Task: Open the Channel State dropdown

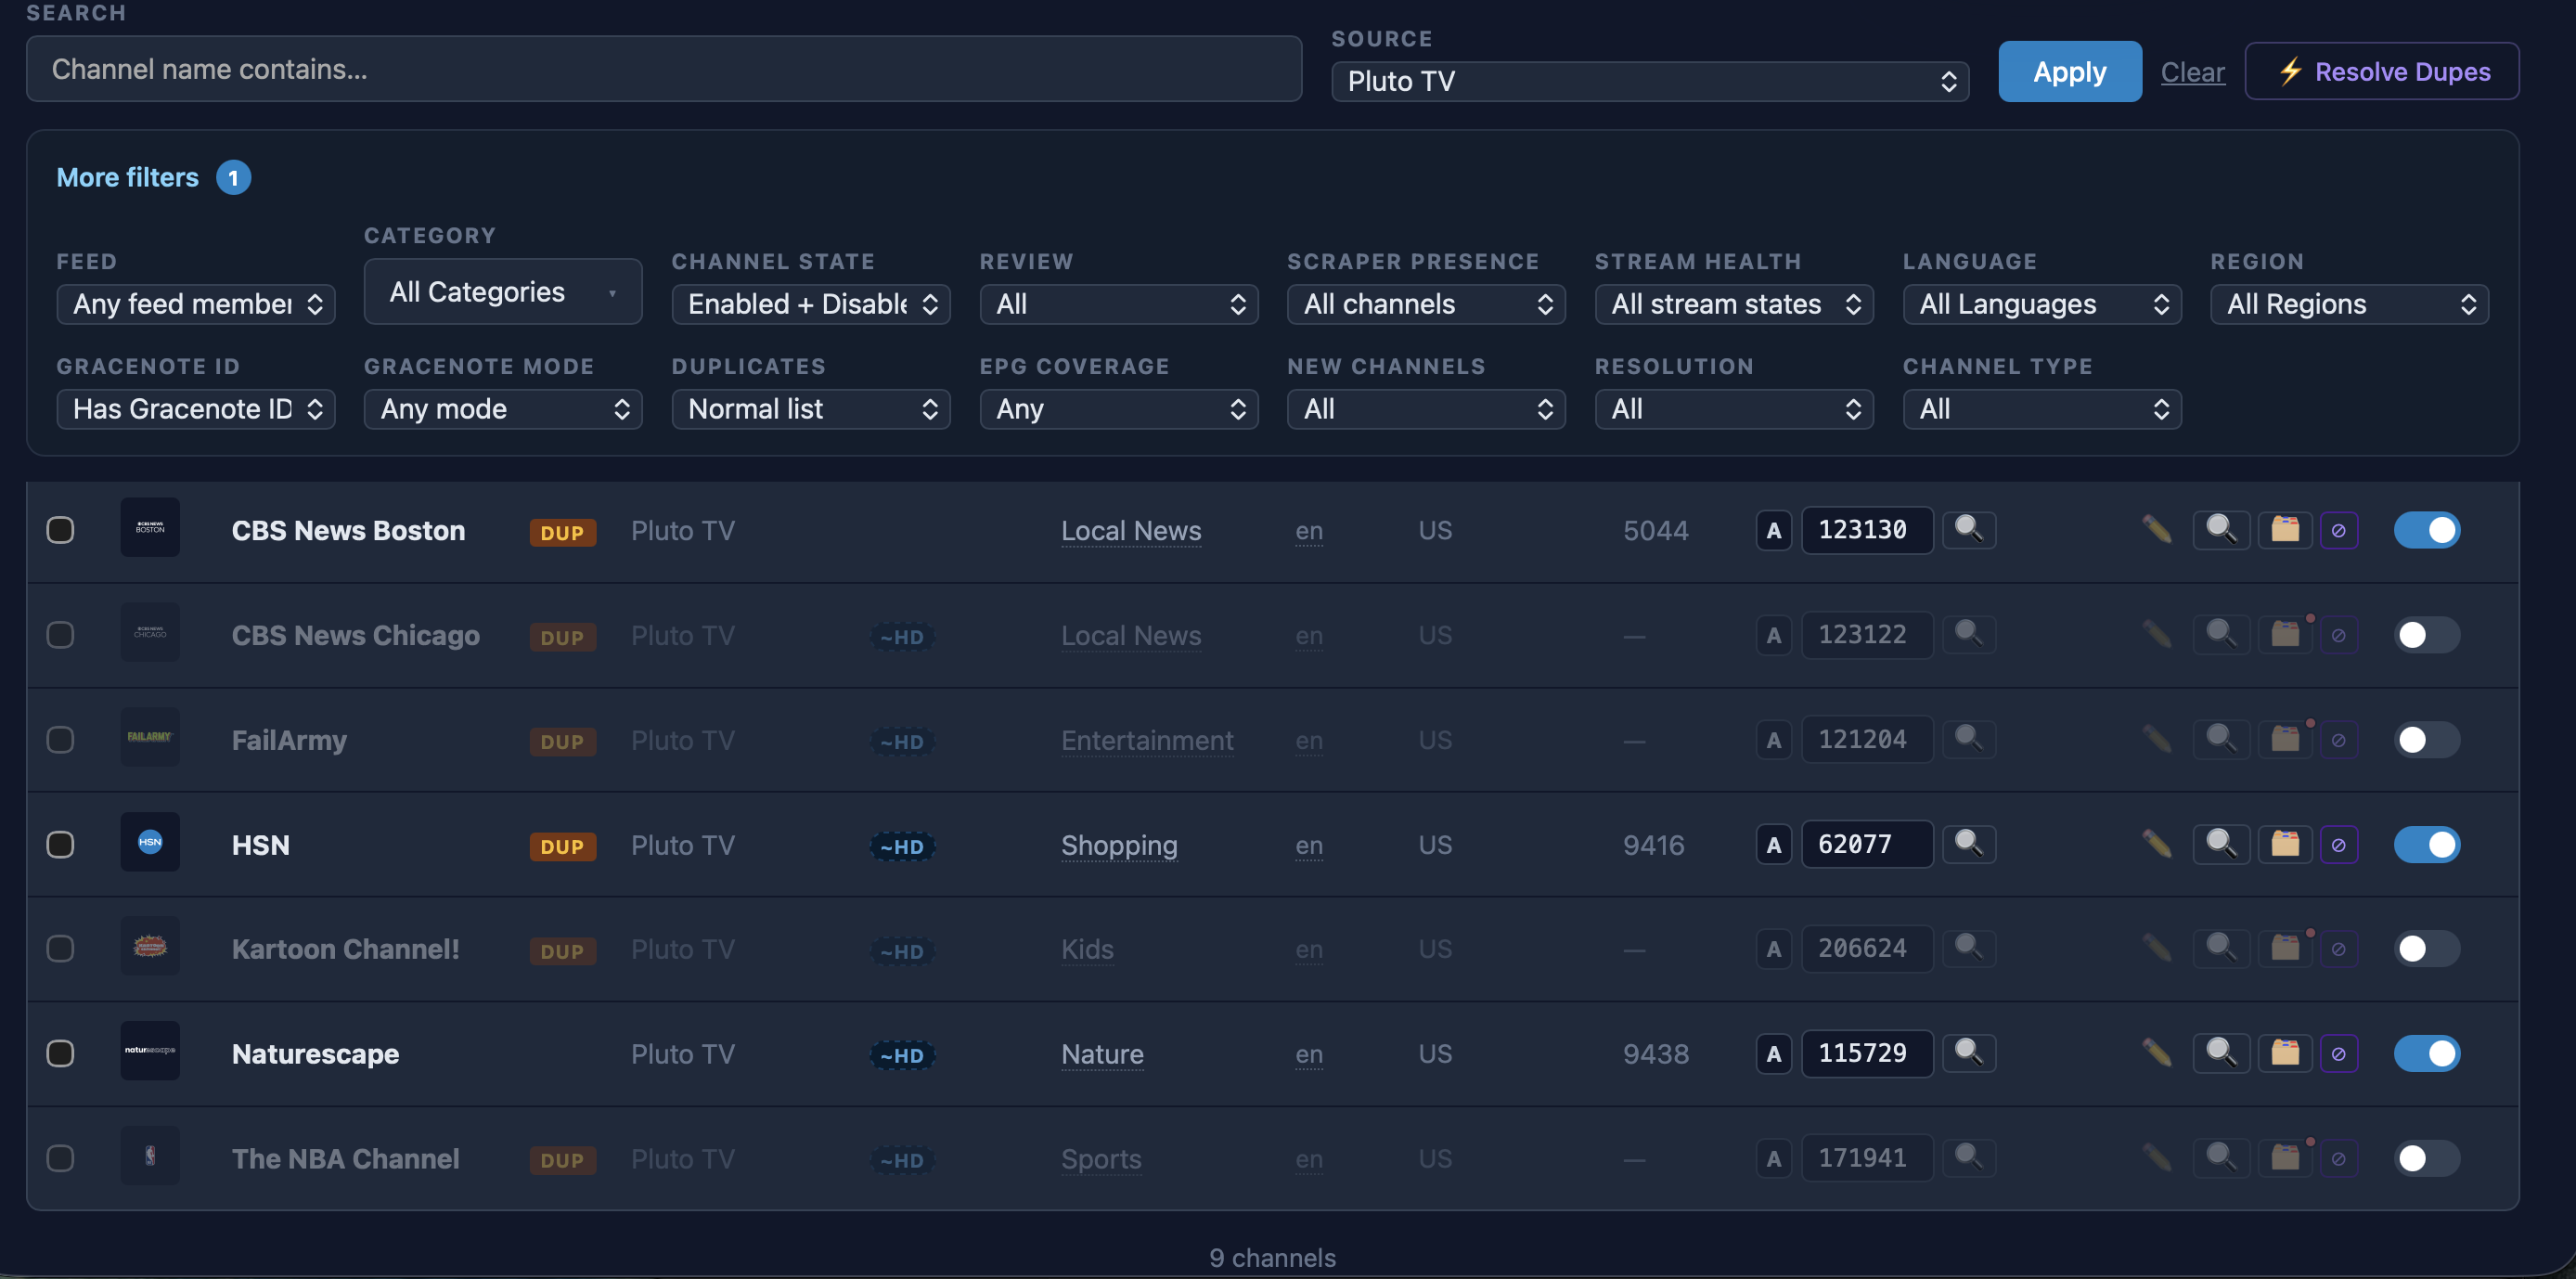Action: point(811,304)
